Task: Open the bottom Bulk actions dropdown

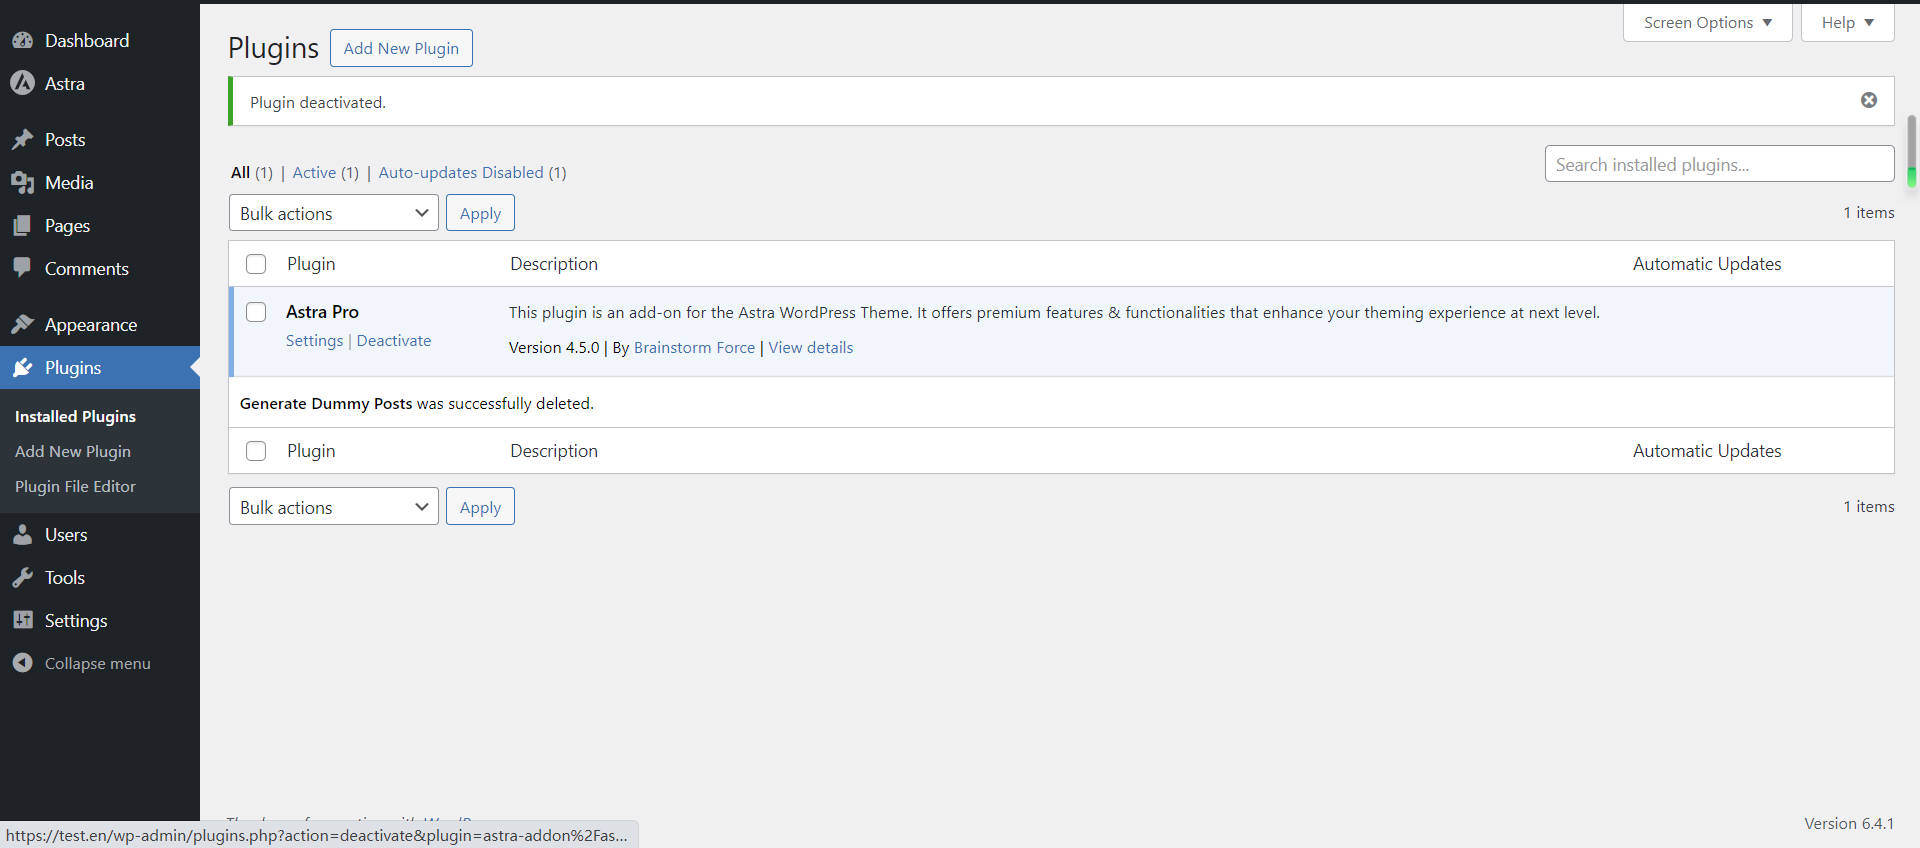Action: [333, 507]
